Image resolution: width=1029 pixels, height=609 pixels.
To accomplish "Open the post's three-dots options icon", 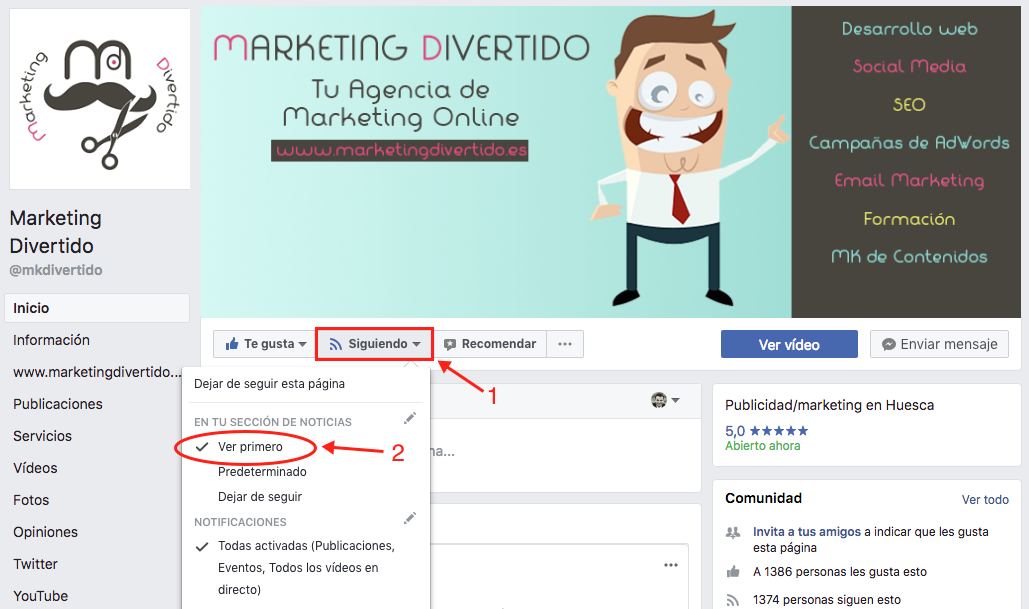I will 671,565.
